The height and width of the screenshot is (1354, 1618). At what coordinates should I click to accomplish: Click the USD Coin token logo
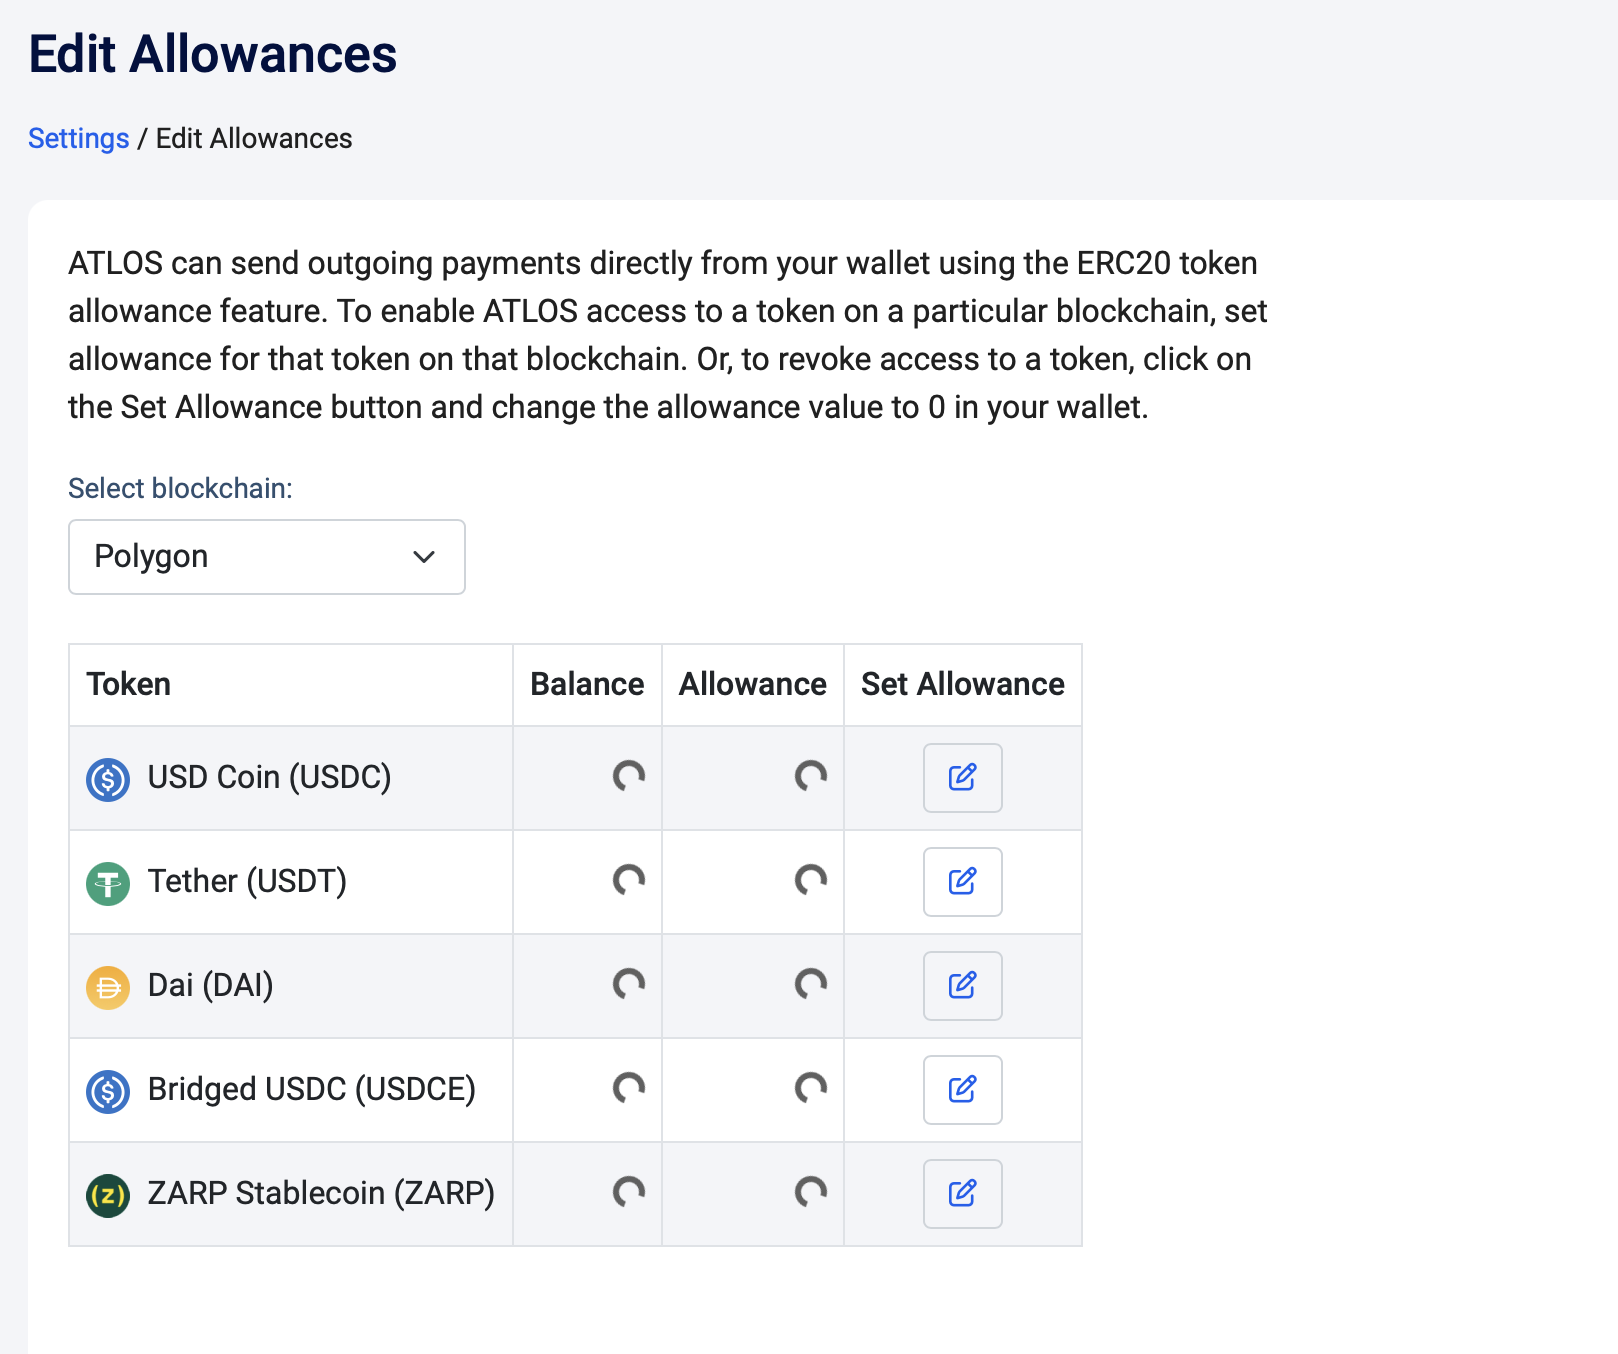point(108,779)
